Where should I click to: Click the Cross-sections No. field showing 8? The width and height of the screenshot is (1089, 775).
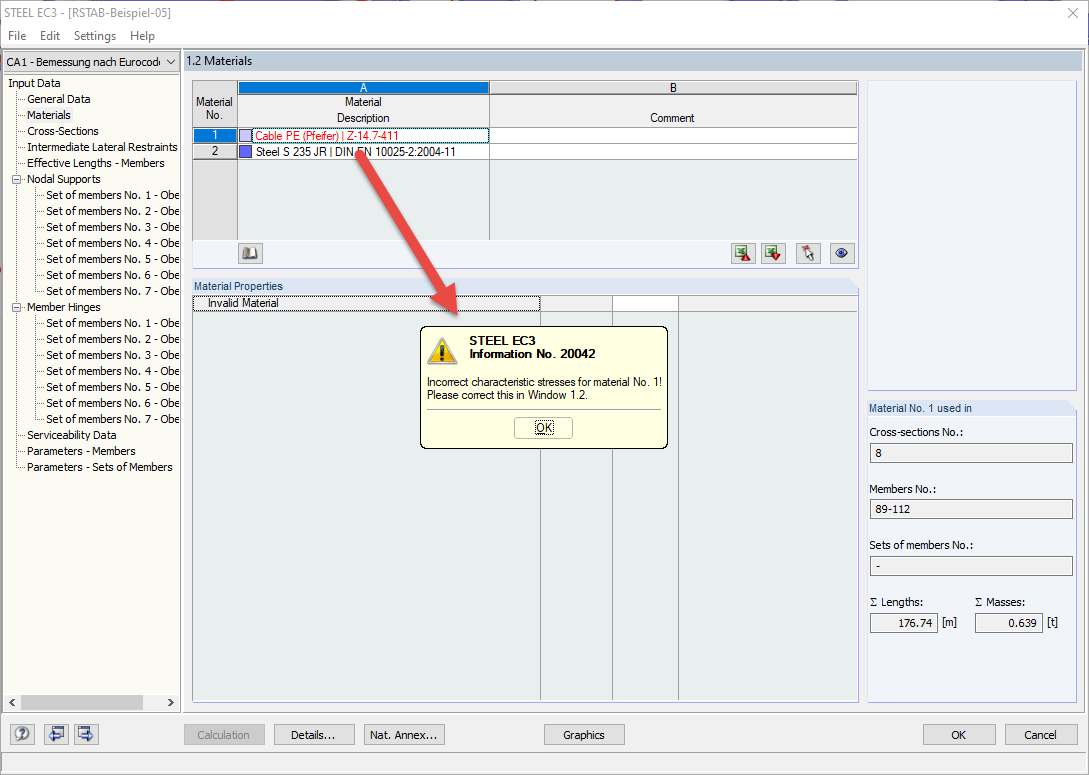pyautogui.click(x=971, y=453)
